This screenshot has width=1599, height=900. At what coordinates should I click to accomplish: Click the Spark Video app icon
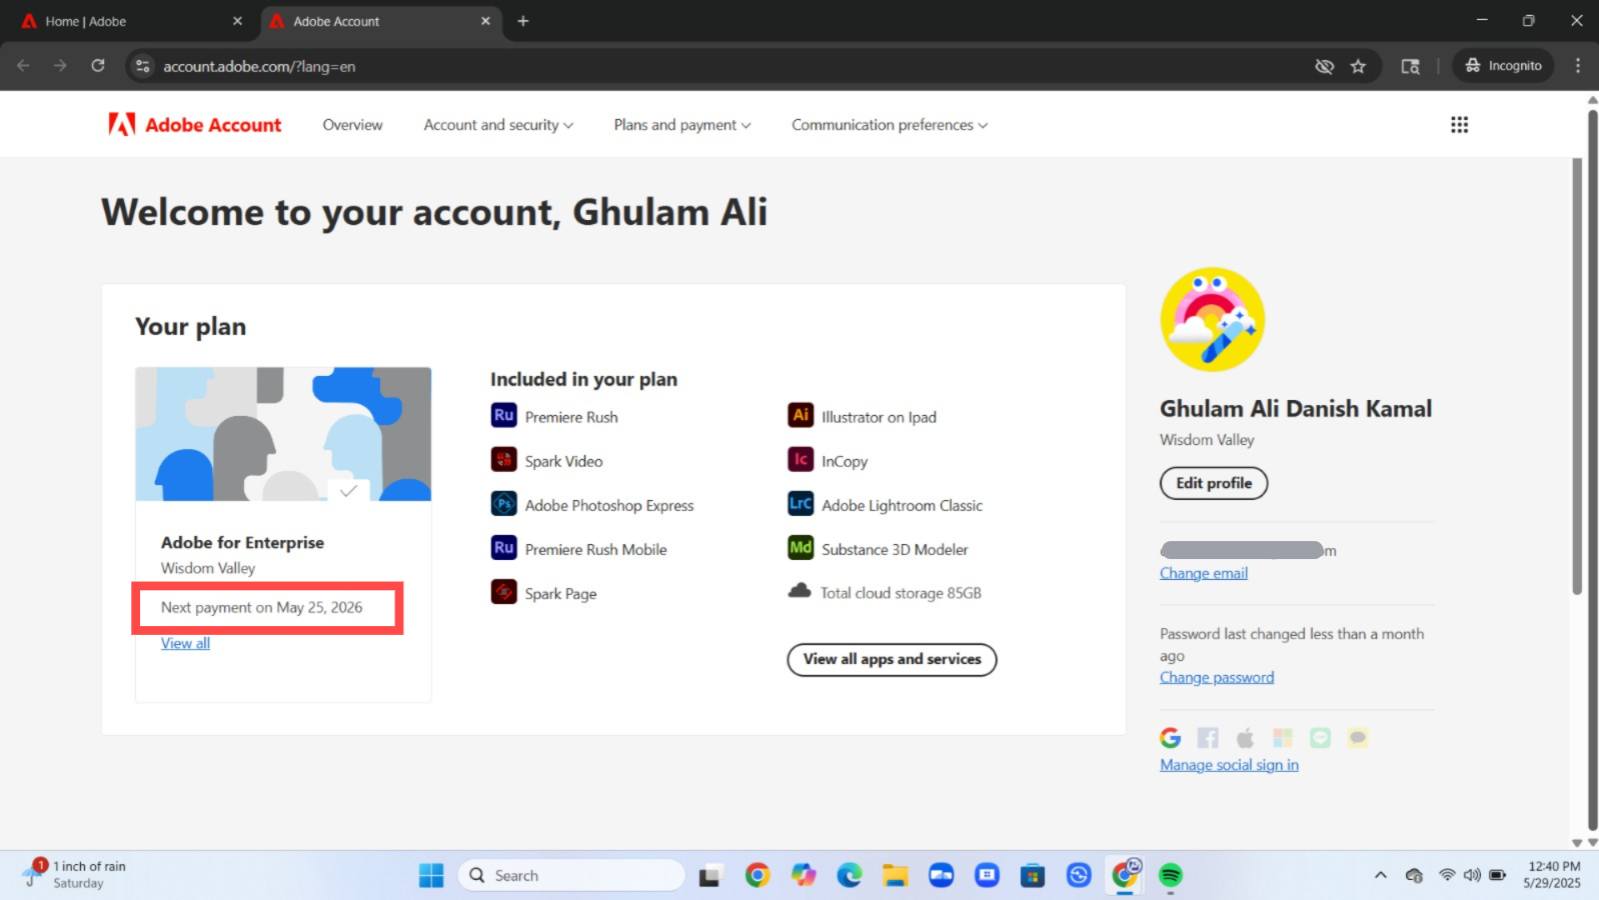(x=503, y=459)
